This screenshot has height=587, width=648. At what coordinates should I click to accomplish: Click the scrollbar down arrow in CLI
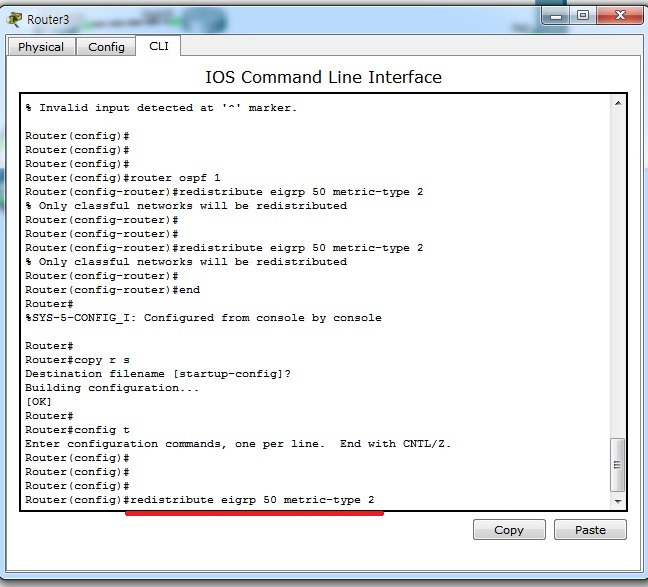[618, 501]
